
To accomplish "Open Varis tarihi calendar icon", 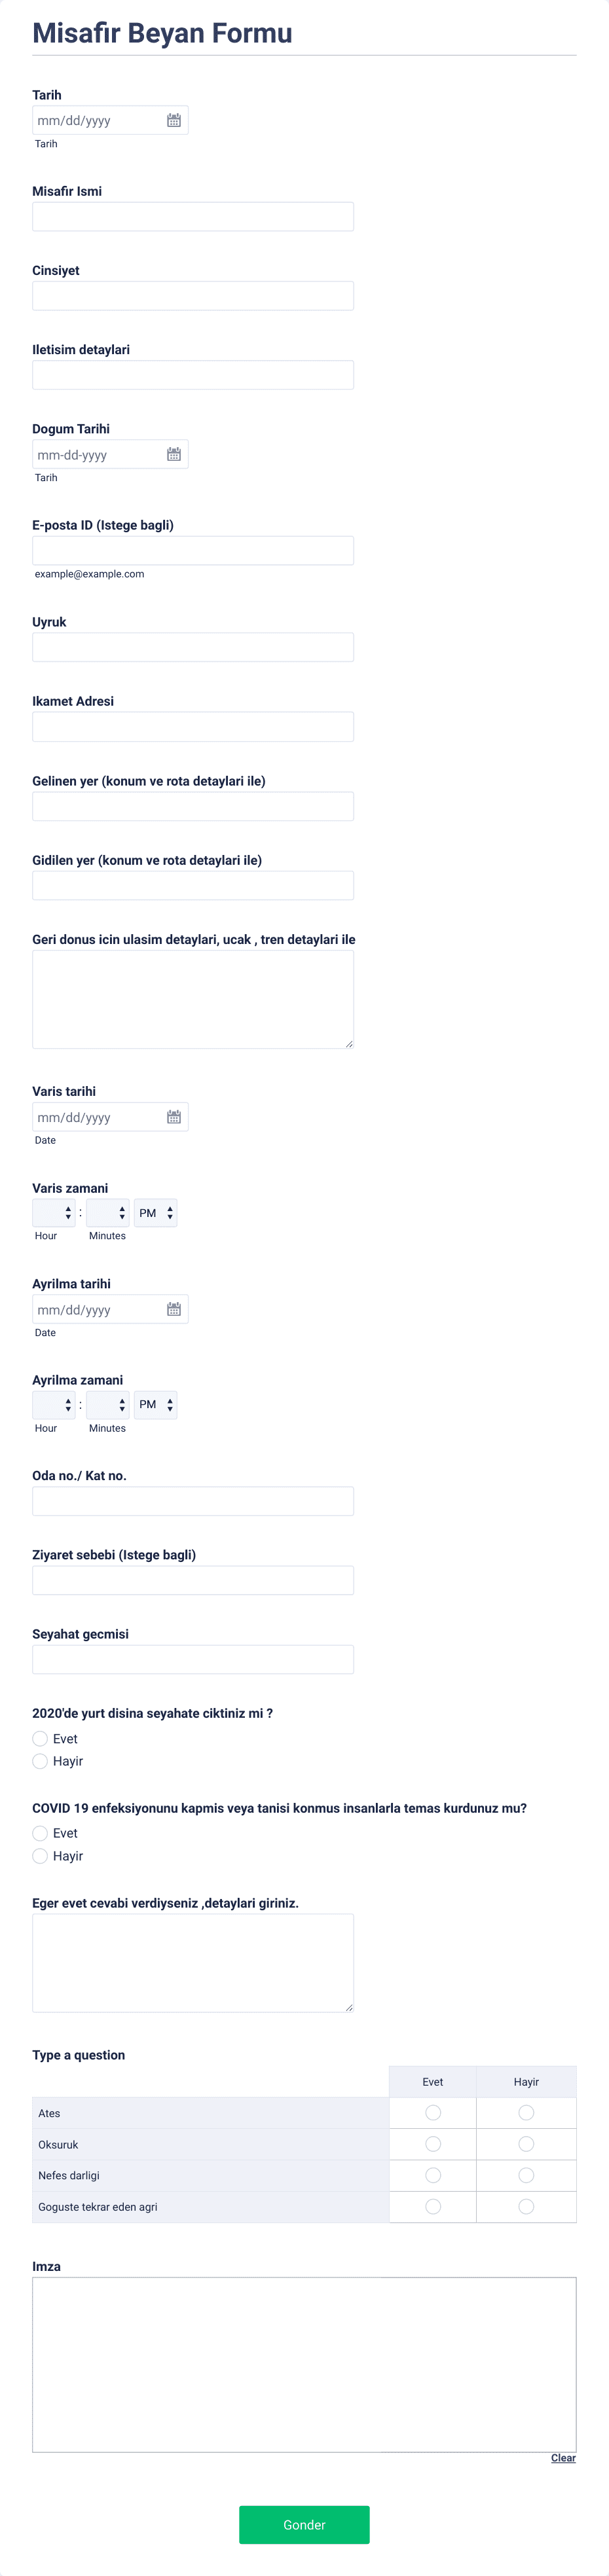I will 174,1117.
